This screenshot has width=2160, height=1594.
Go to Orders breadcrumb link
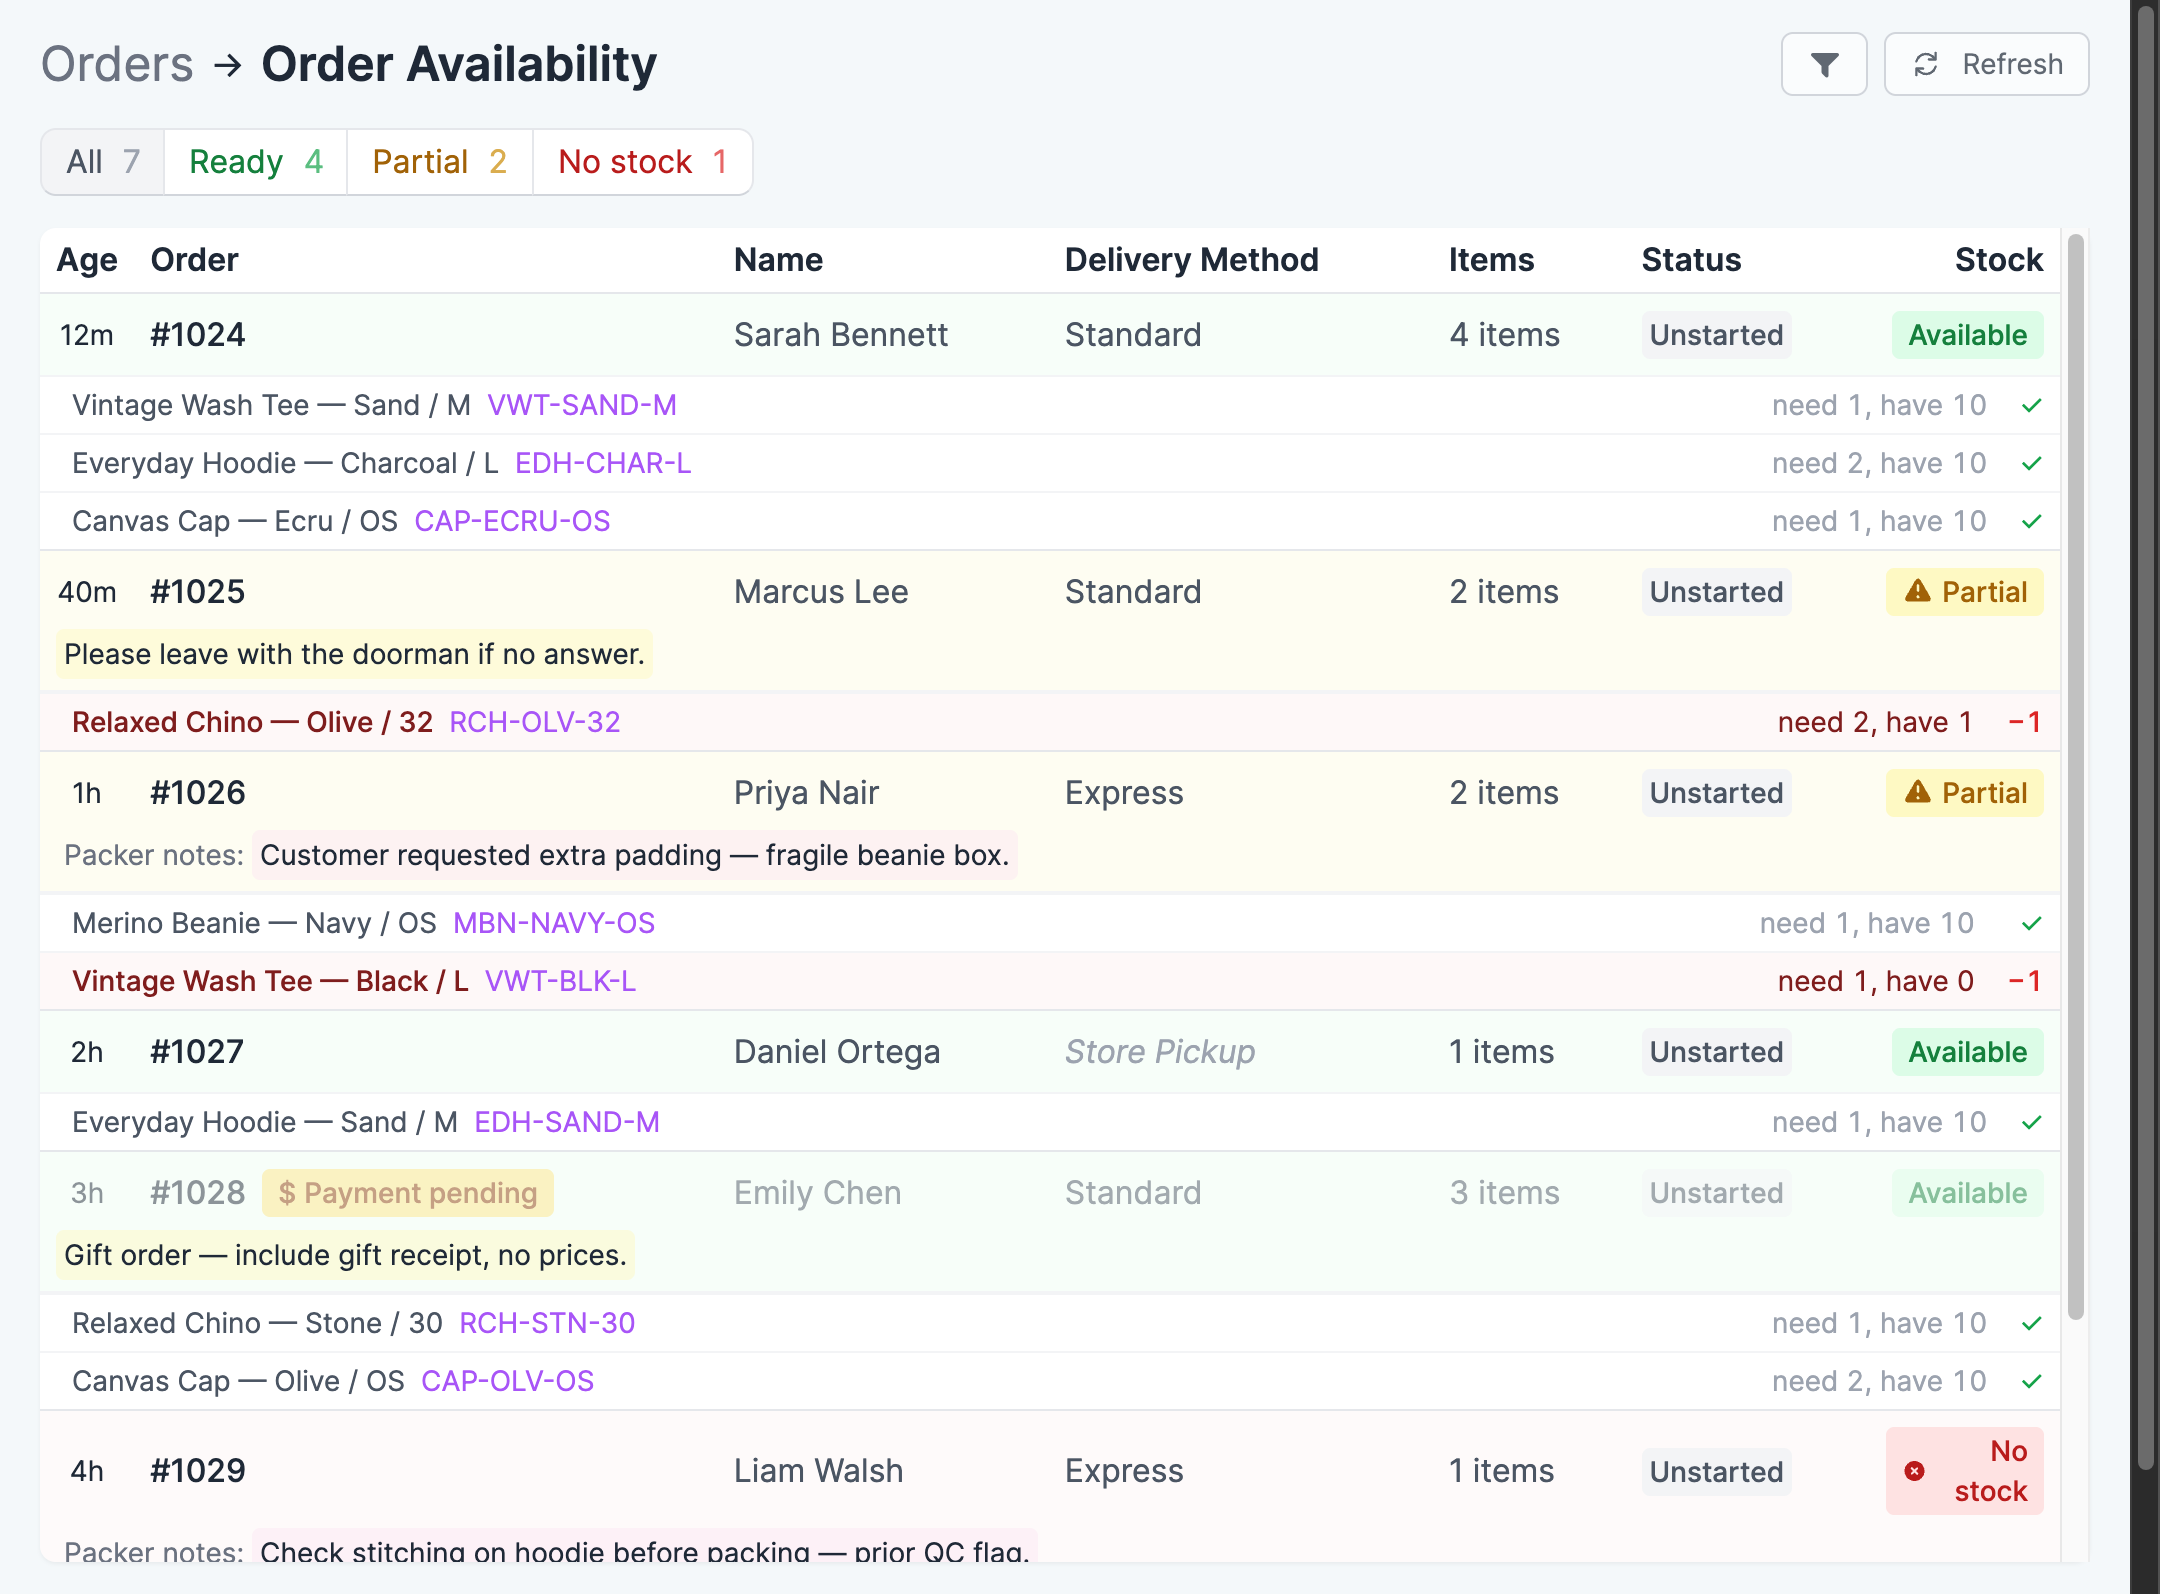(x=117, y=64)
